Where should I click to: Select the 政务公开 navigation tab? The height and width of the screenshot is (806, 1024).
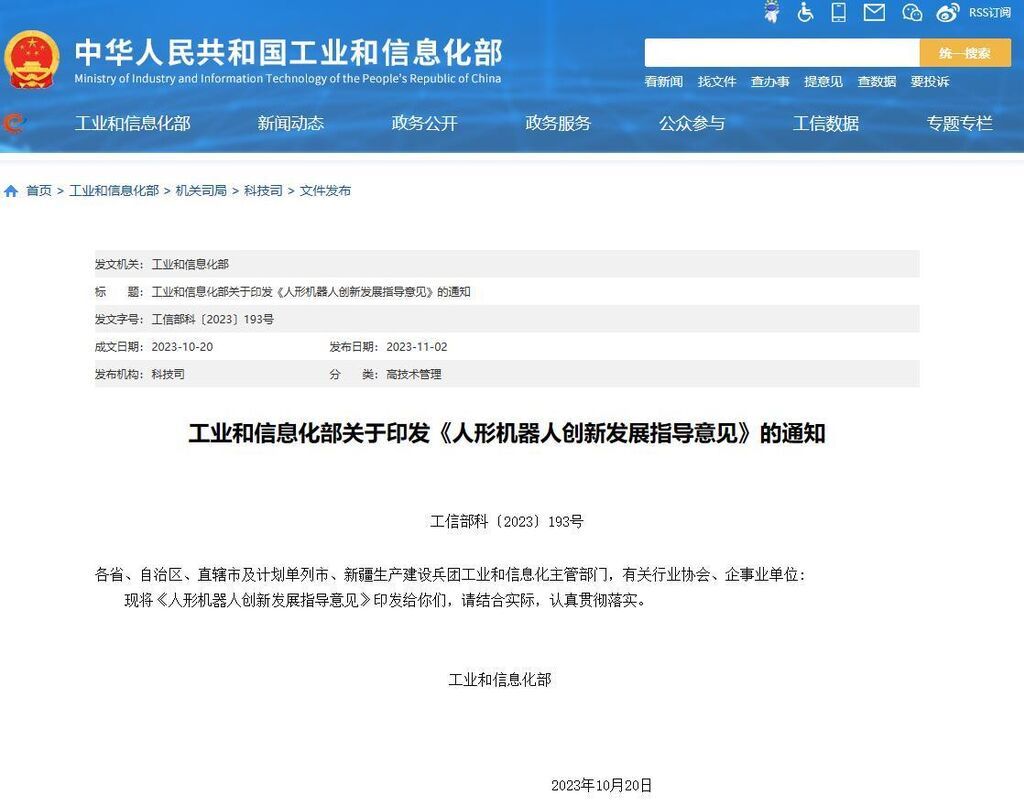pyautogui.click(x=424, y=123)
